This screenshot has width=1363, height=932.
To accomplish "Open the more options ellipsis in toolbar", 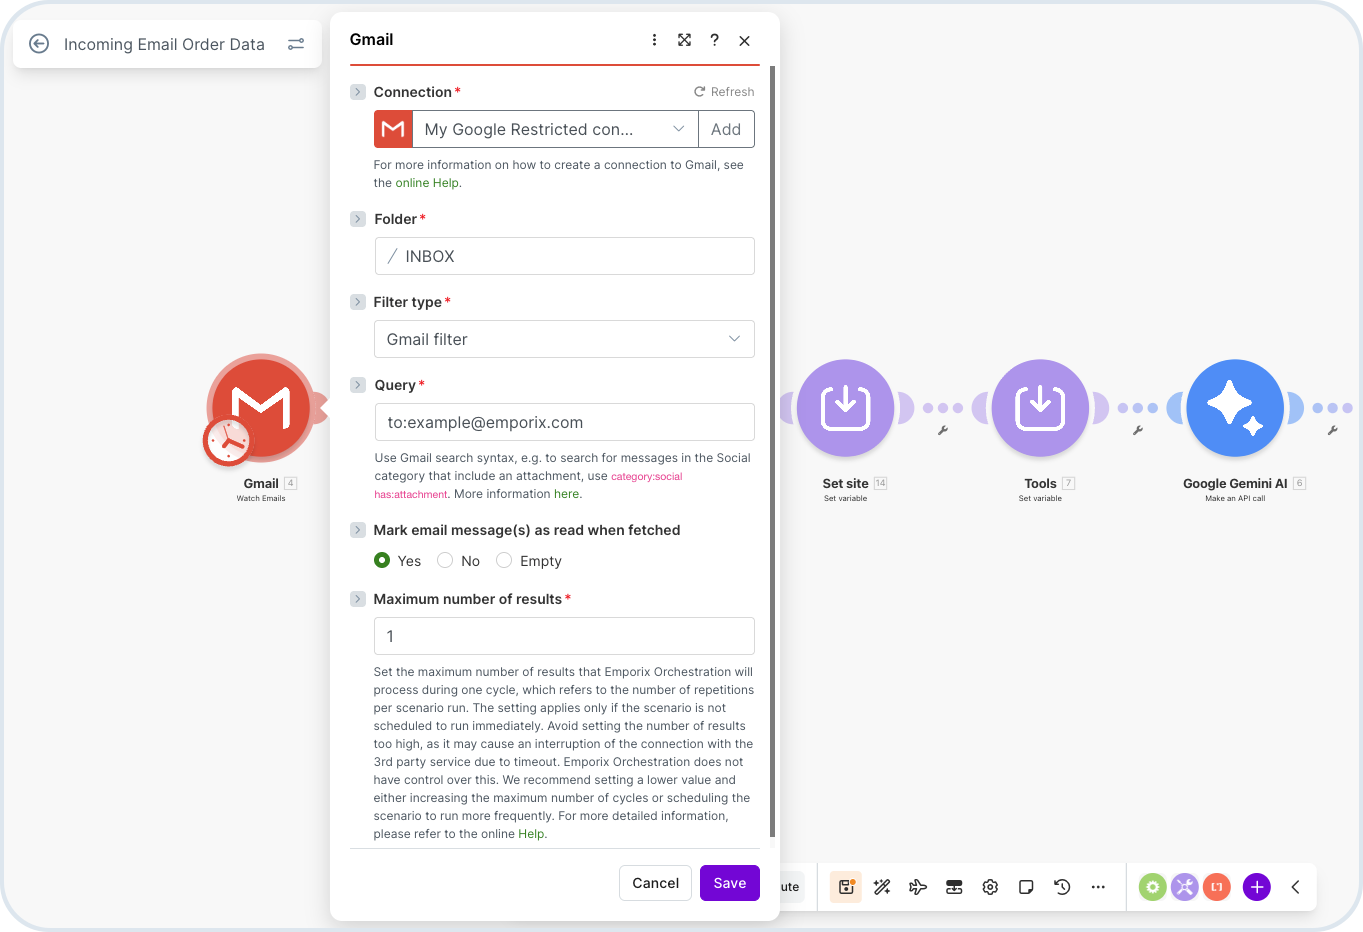I will point(1098,887).
